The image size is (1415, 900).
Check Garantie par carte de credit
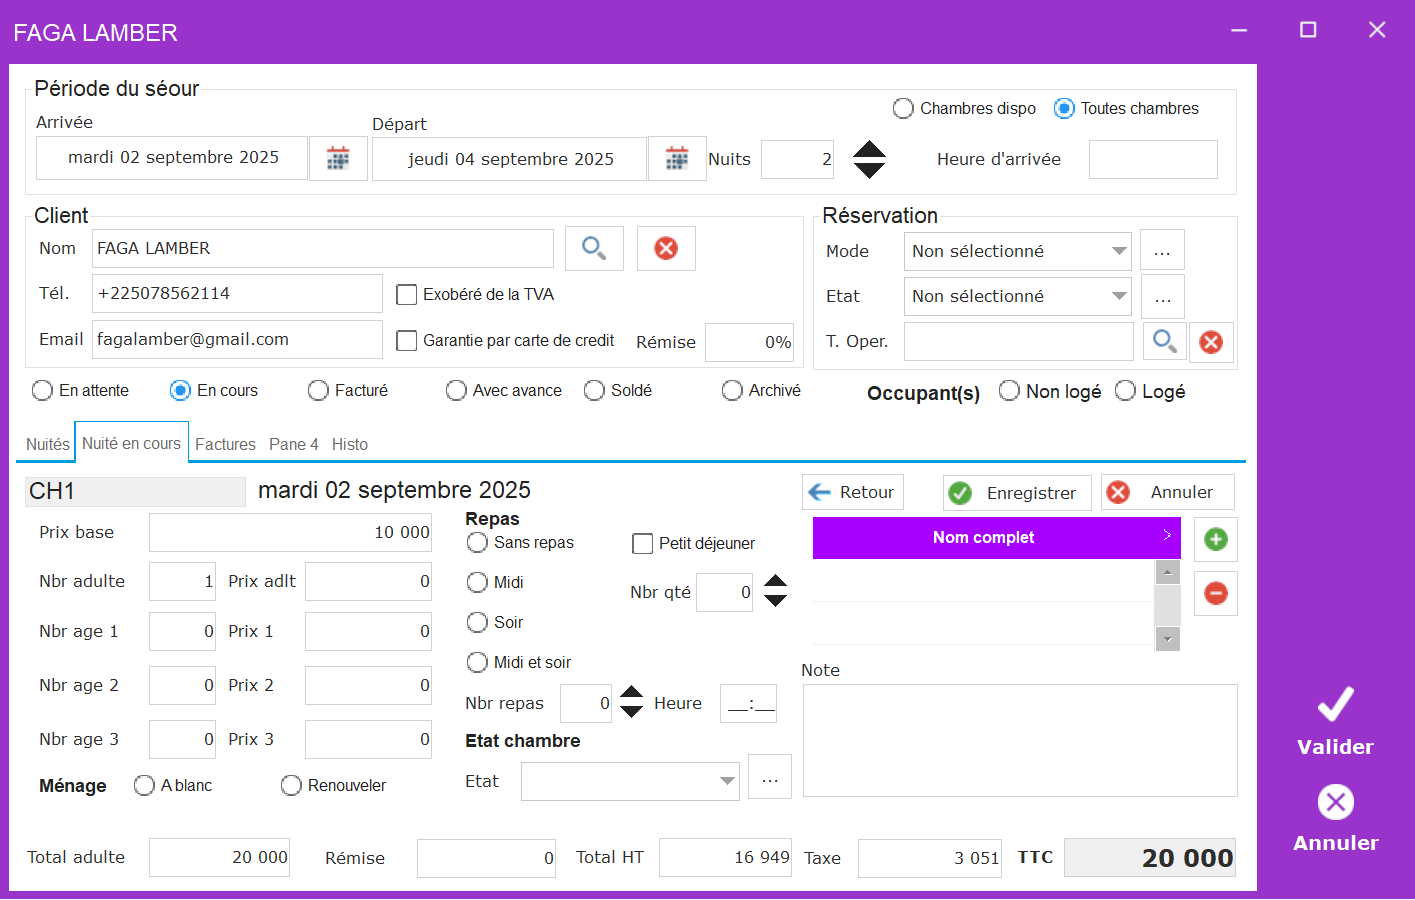click(x=407, y=341)
